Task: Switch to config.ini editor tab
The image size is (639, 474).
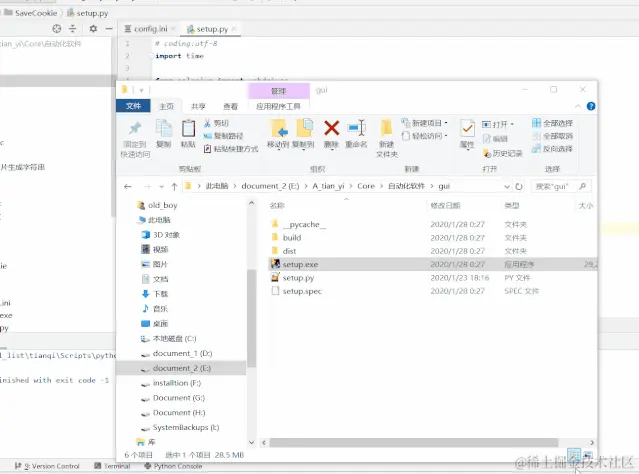Action: coord(150,29)
